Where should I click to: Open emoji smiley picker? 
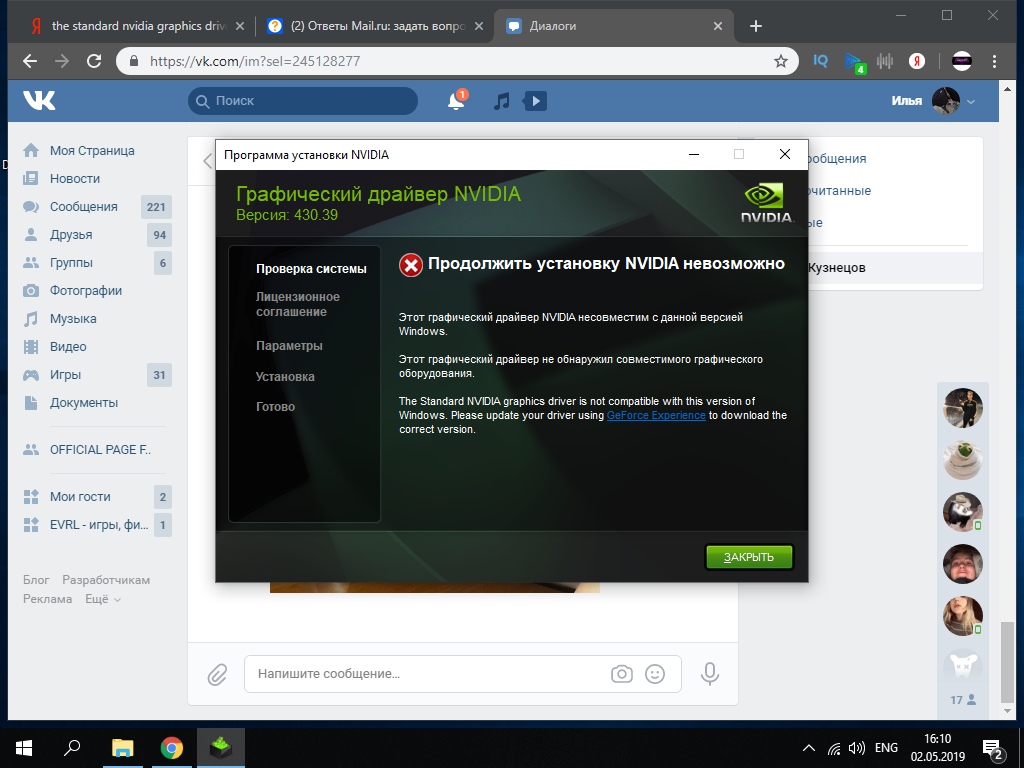[655, 674]
